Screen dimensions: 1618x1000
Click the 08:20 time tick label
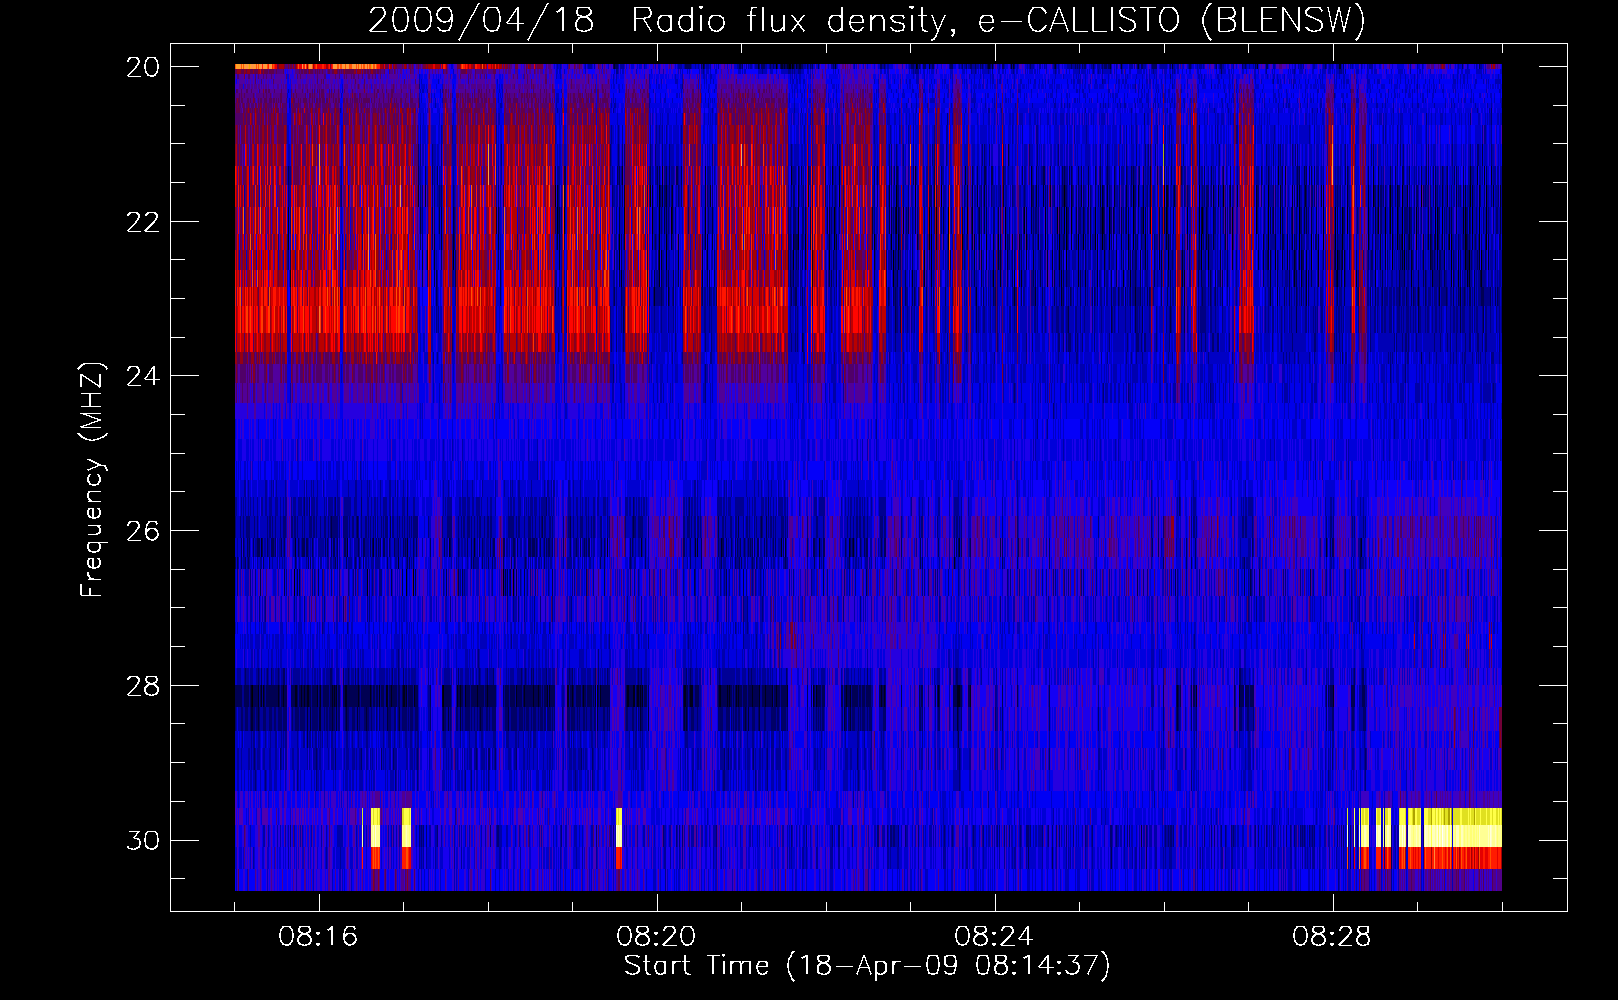click(656, 937)
